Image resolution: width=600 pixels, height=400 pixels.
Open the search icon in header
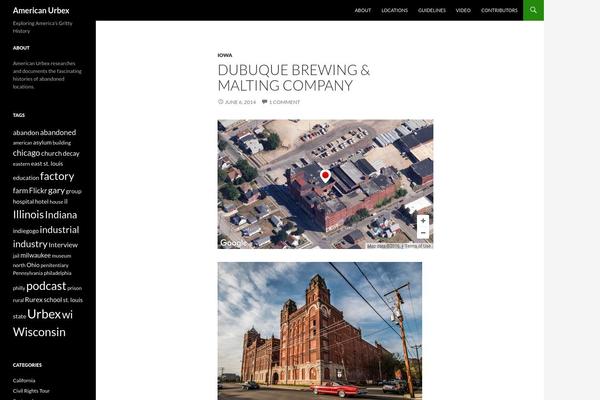pyautogui.click(x=533, y=10)
